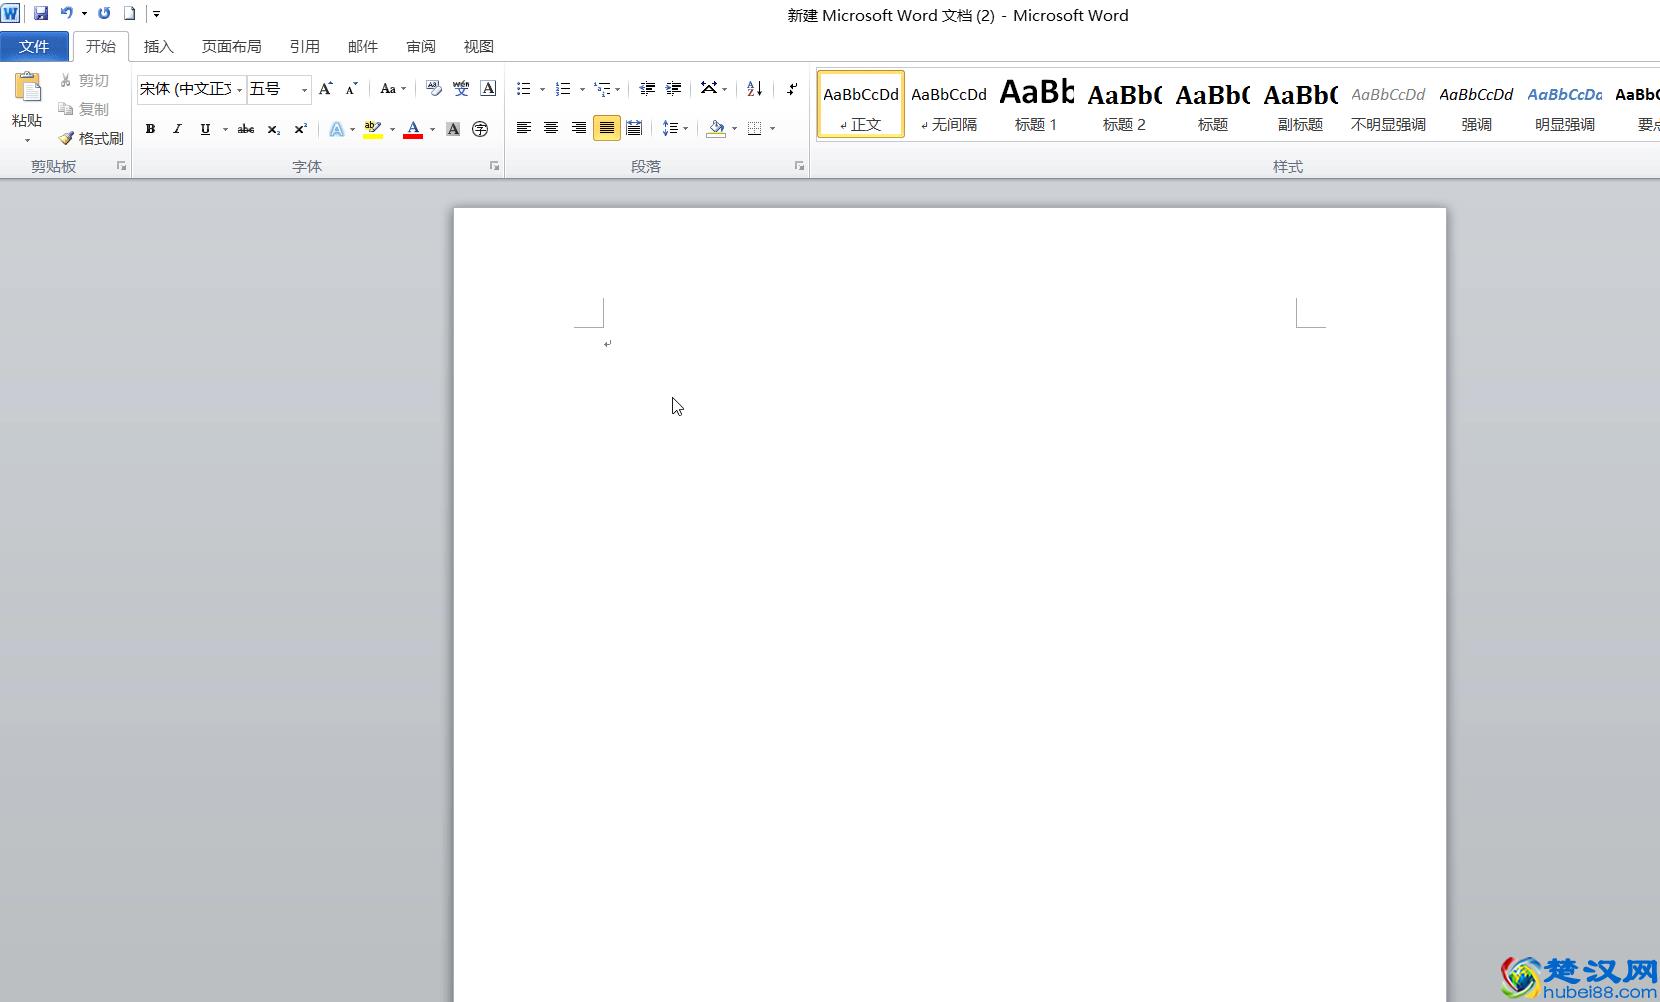Click the Format Painter (格式刷) icon

(91, 138)
